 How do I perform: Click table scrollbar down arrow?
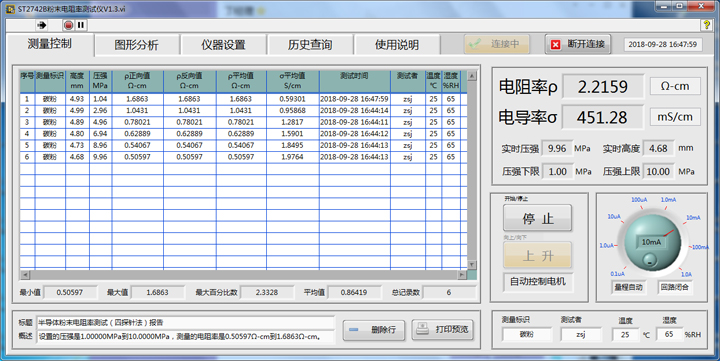(472, 265)
